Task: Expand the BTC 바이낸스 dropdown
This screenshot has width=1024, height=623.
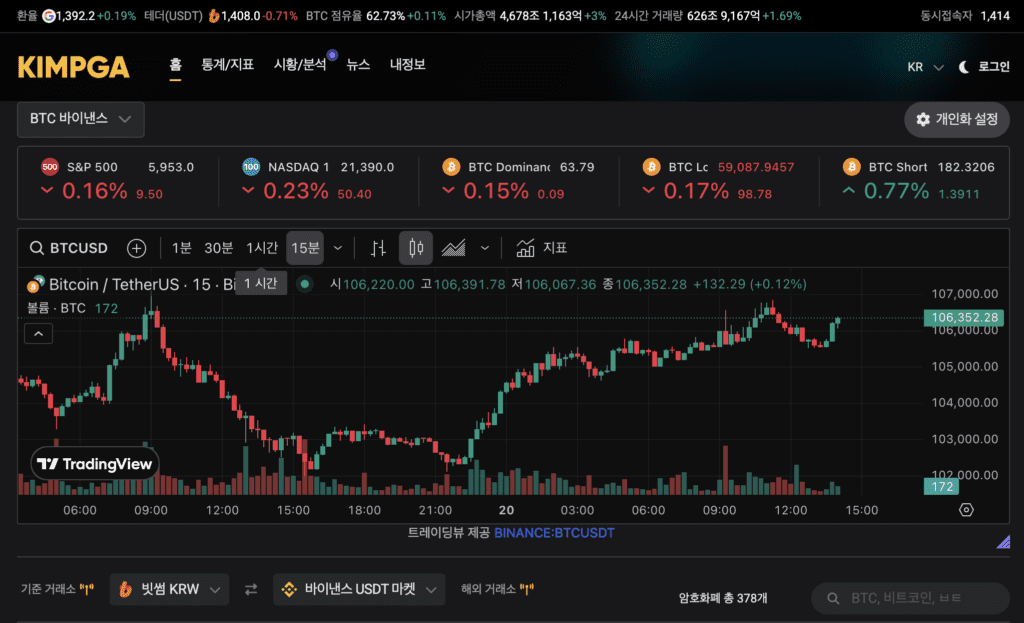Action: coord(81,119)
